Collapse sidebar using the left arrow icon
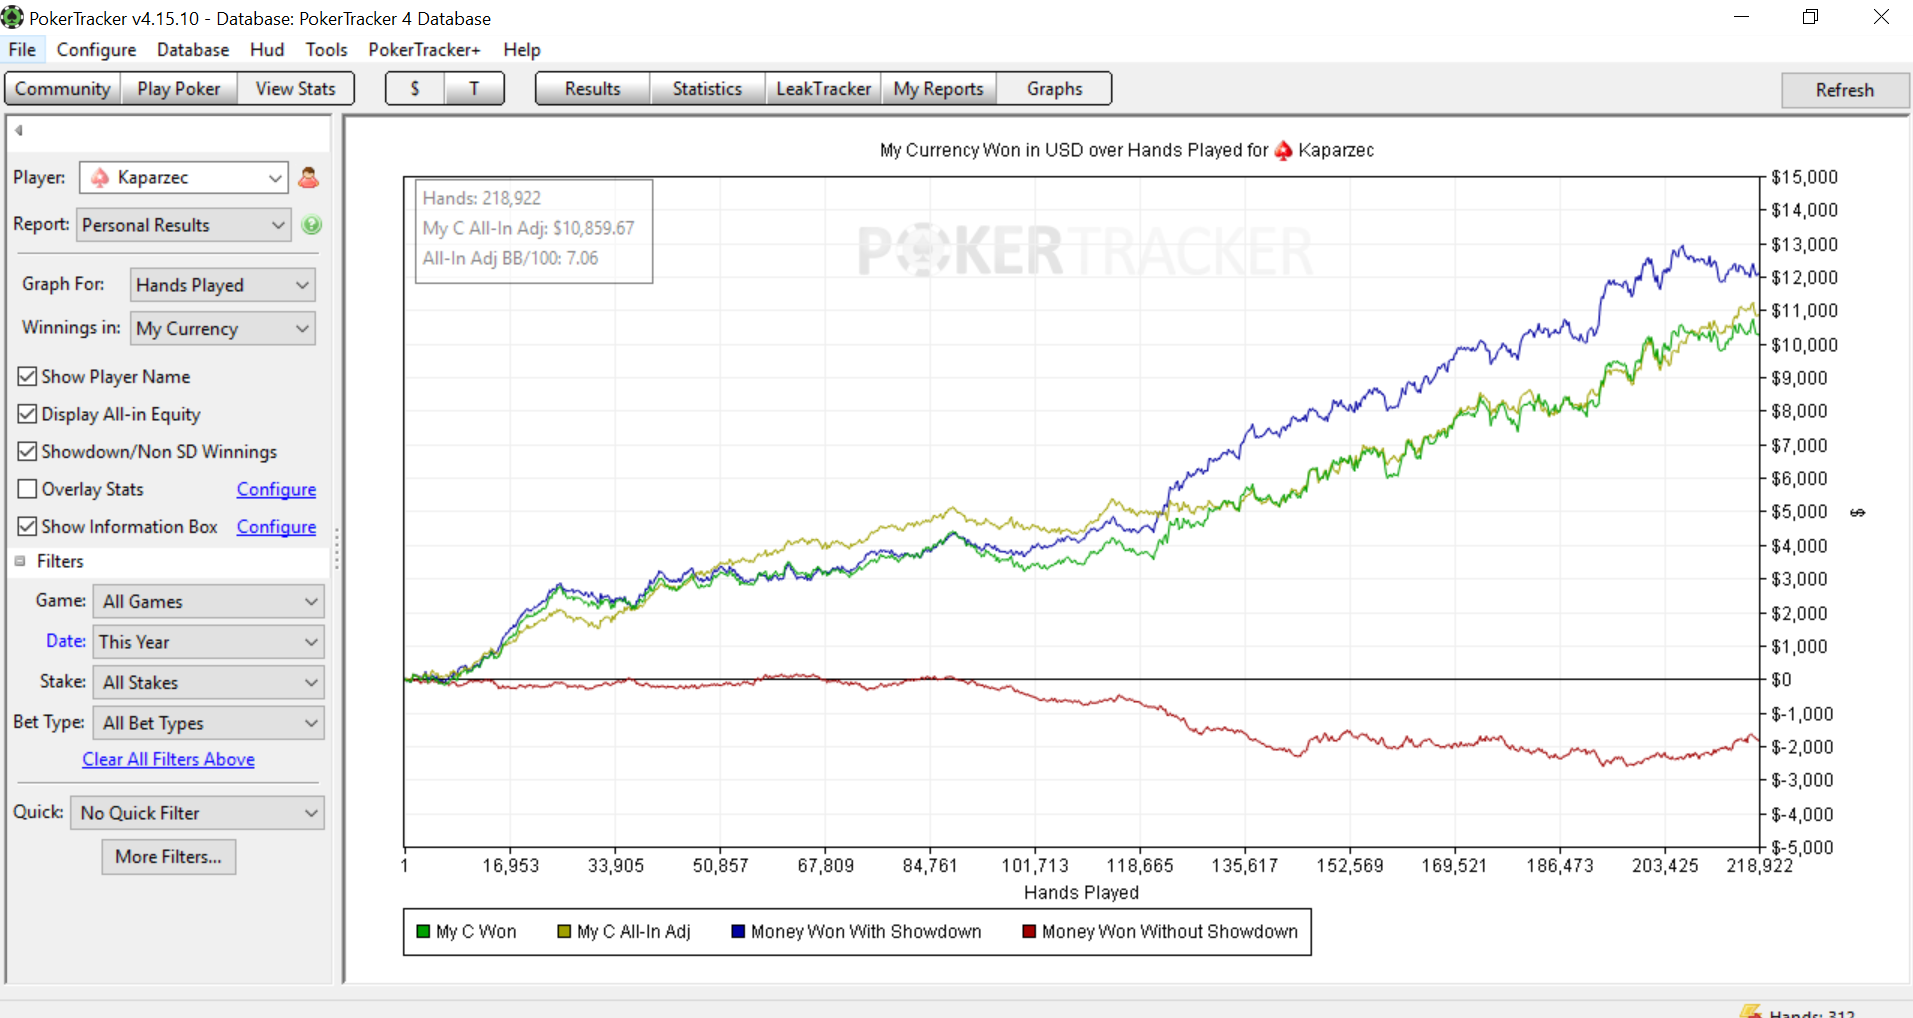This screenshot has height=1018, width=1913. click(x=19, y=130)
